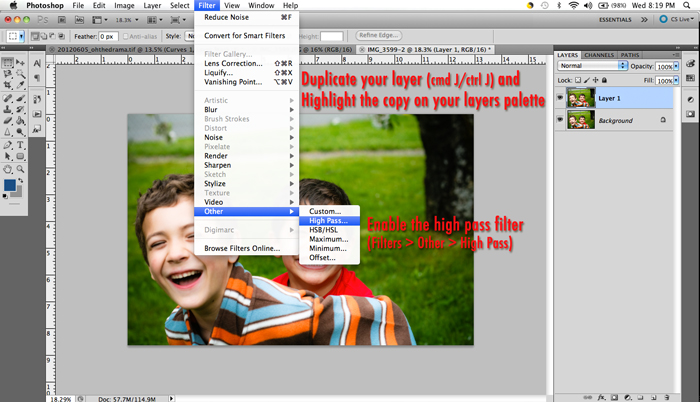
Task: Select the Move tool
Action: click(20, 63)
